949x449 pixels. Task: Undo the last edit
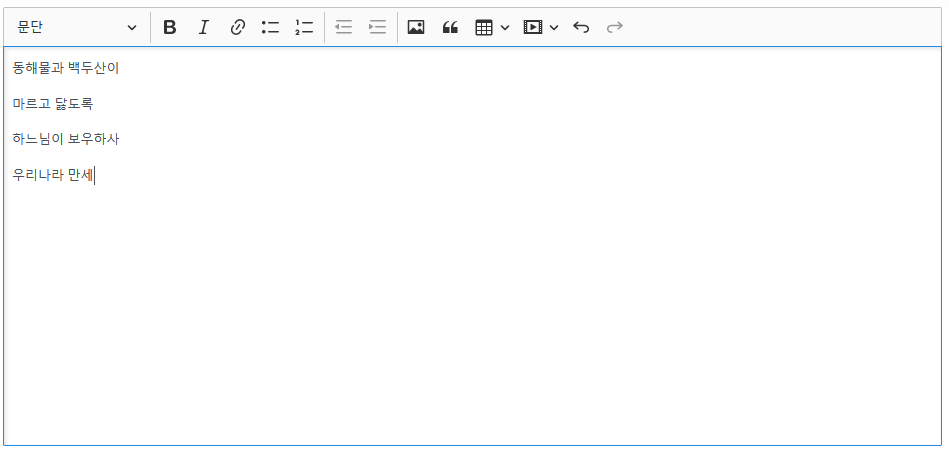point(581,27)
